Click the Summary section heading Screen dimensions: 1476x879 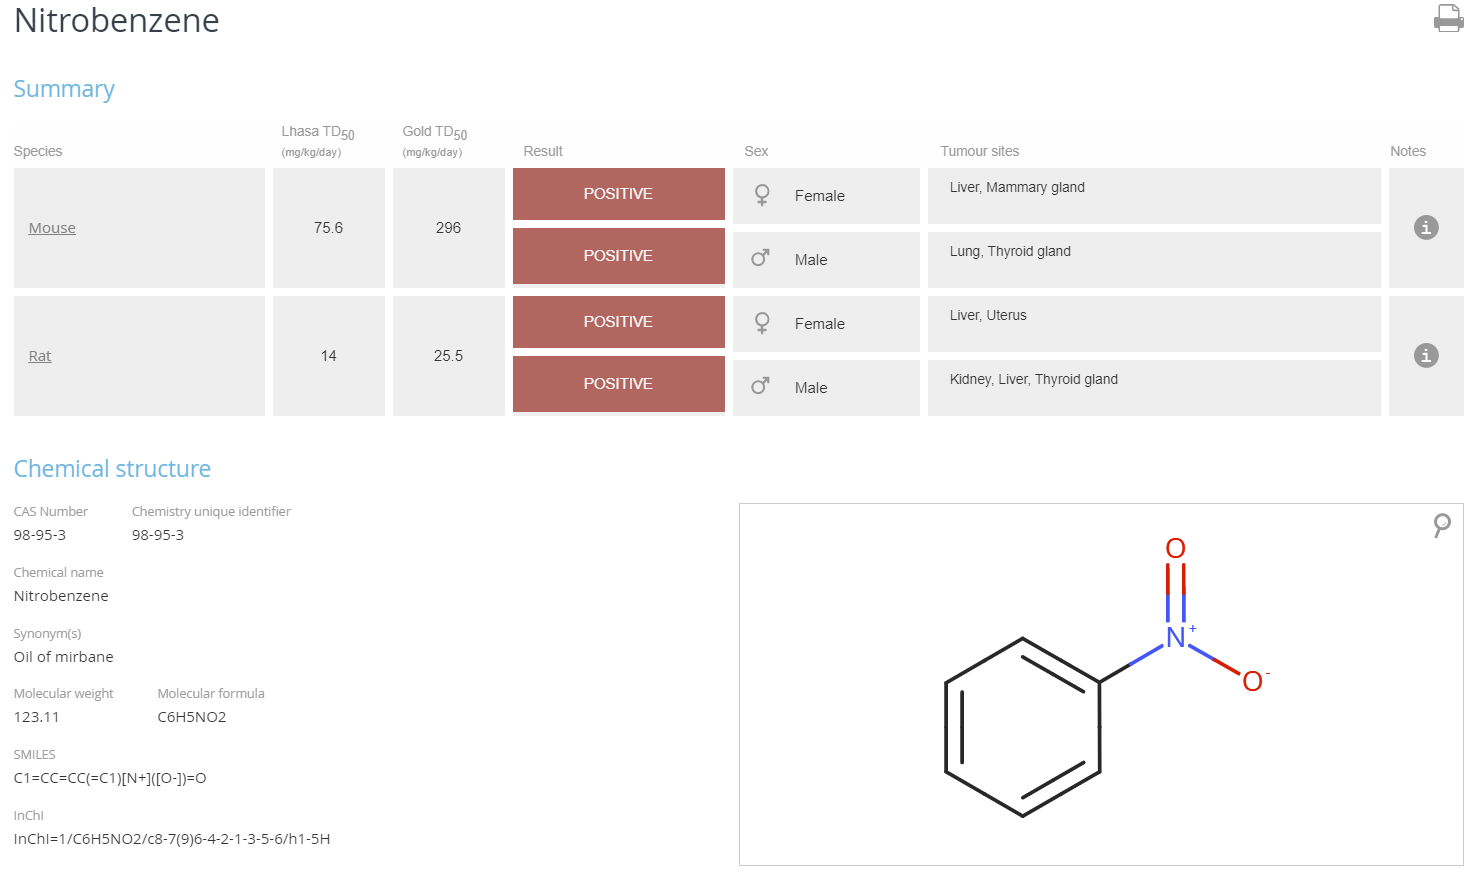click(x=64, y=89)
